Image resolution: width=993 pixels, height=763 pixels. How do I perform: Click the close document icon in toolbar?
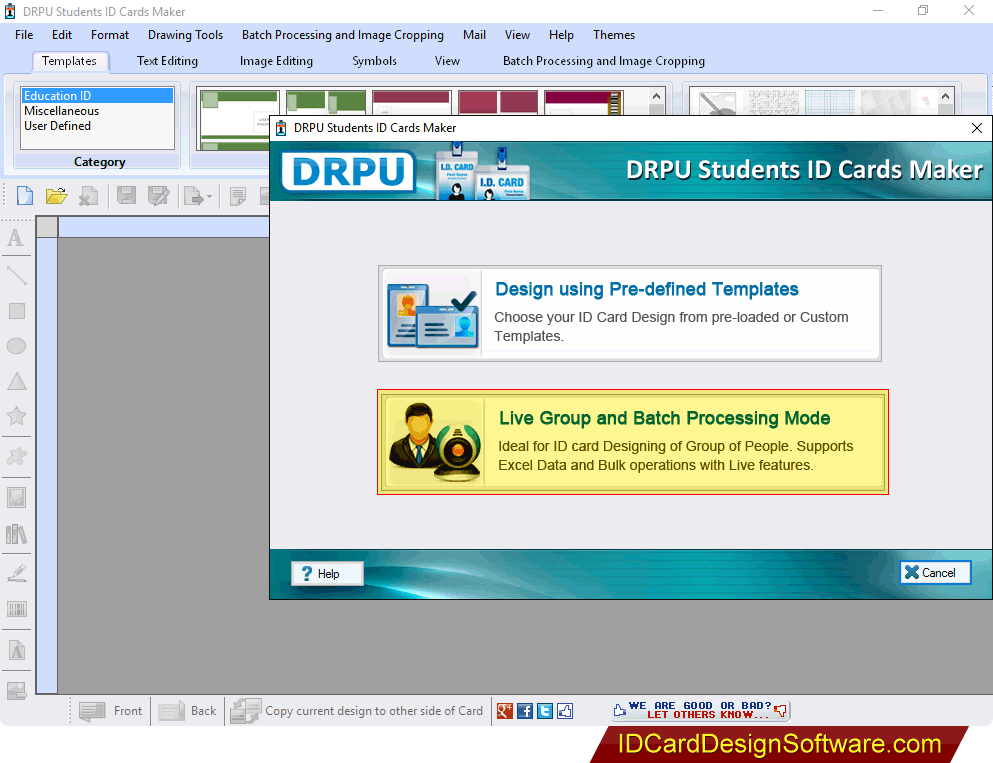point(88,196)
